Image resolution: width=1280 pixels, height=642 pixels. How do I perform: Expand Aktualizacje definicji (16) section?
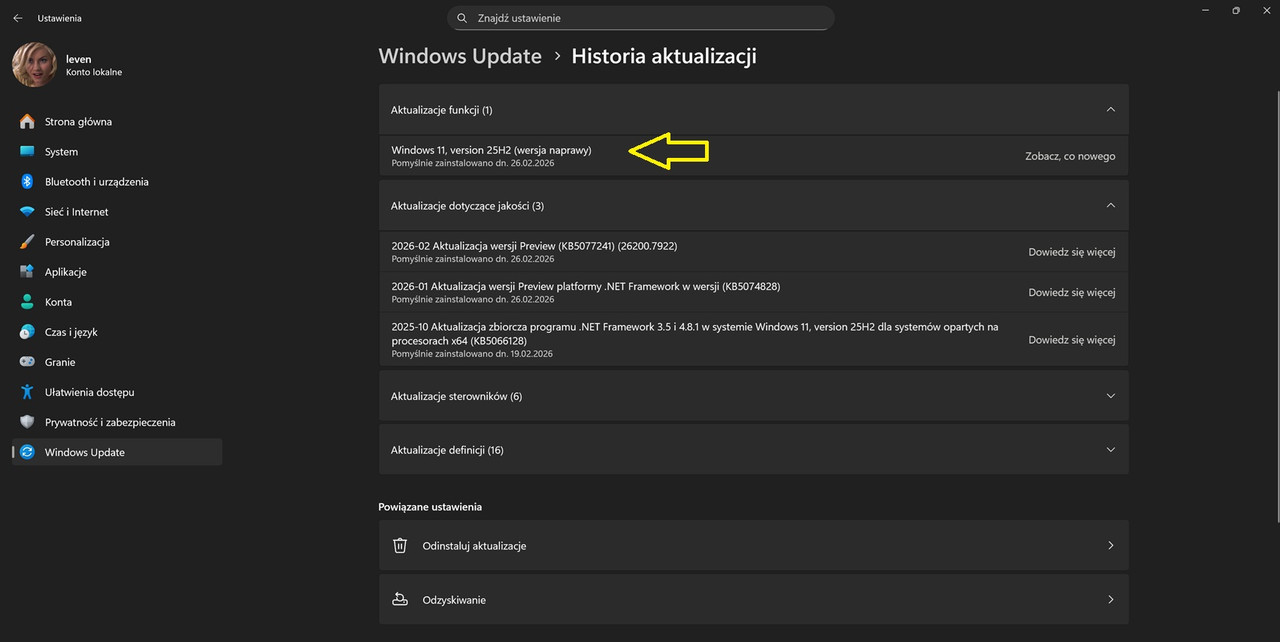point(754,450)
